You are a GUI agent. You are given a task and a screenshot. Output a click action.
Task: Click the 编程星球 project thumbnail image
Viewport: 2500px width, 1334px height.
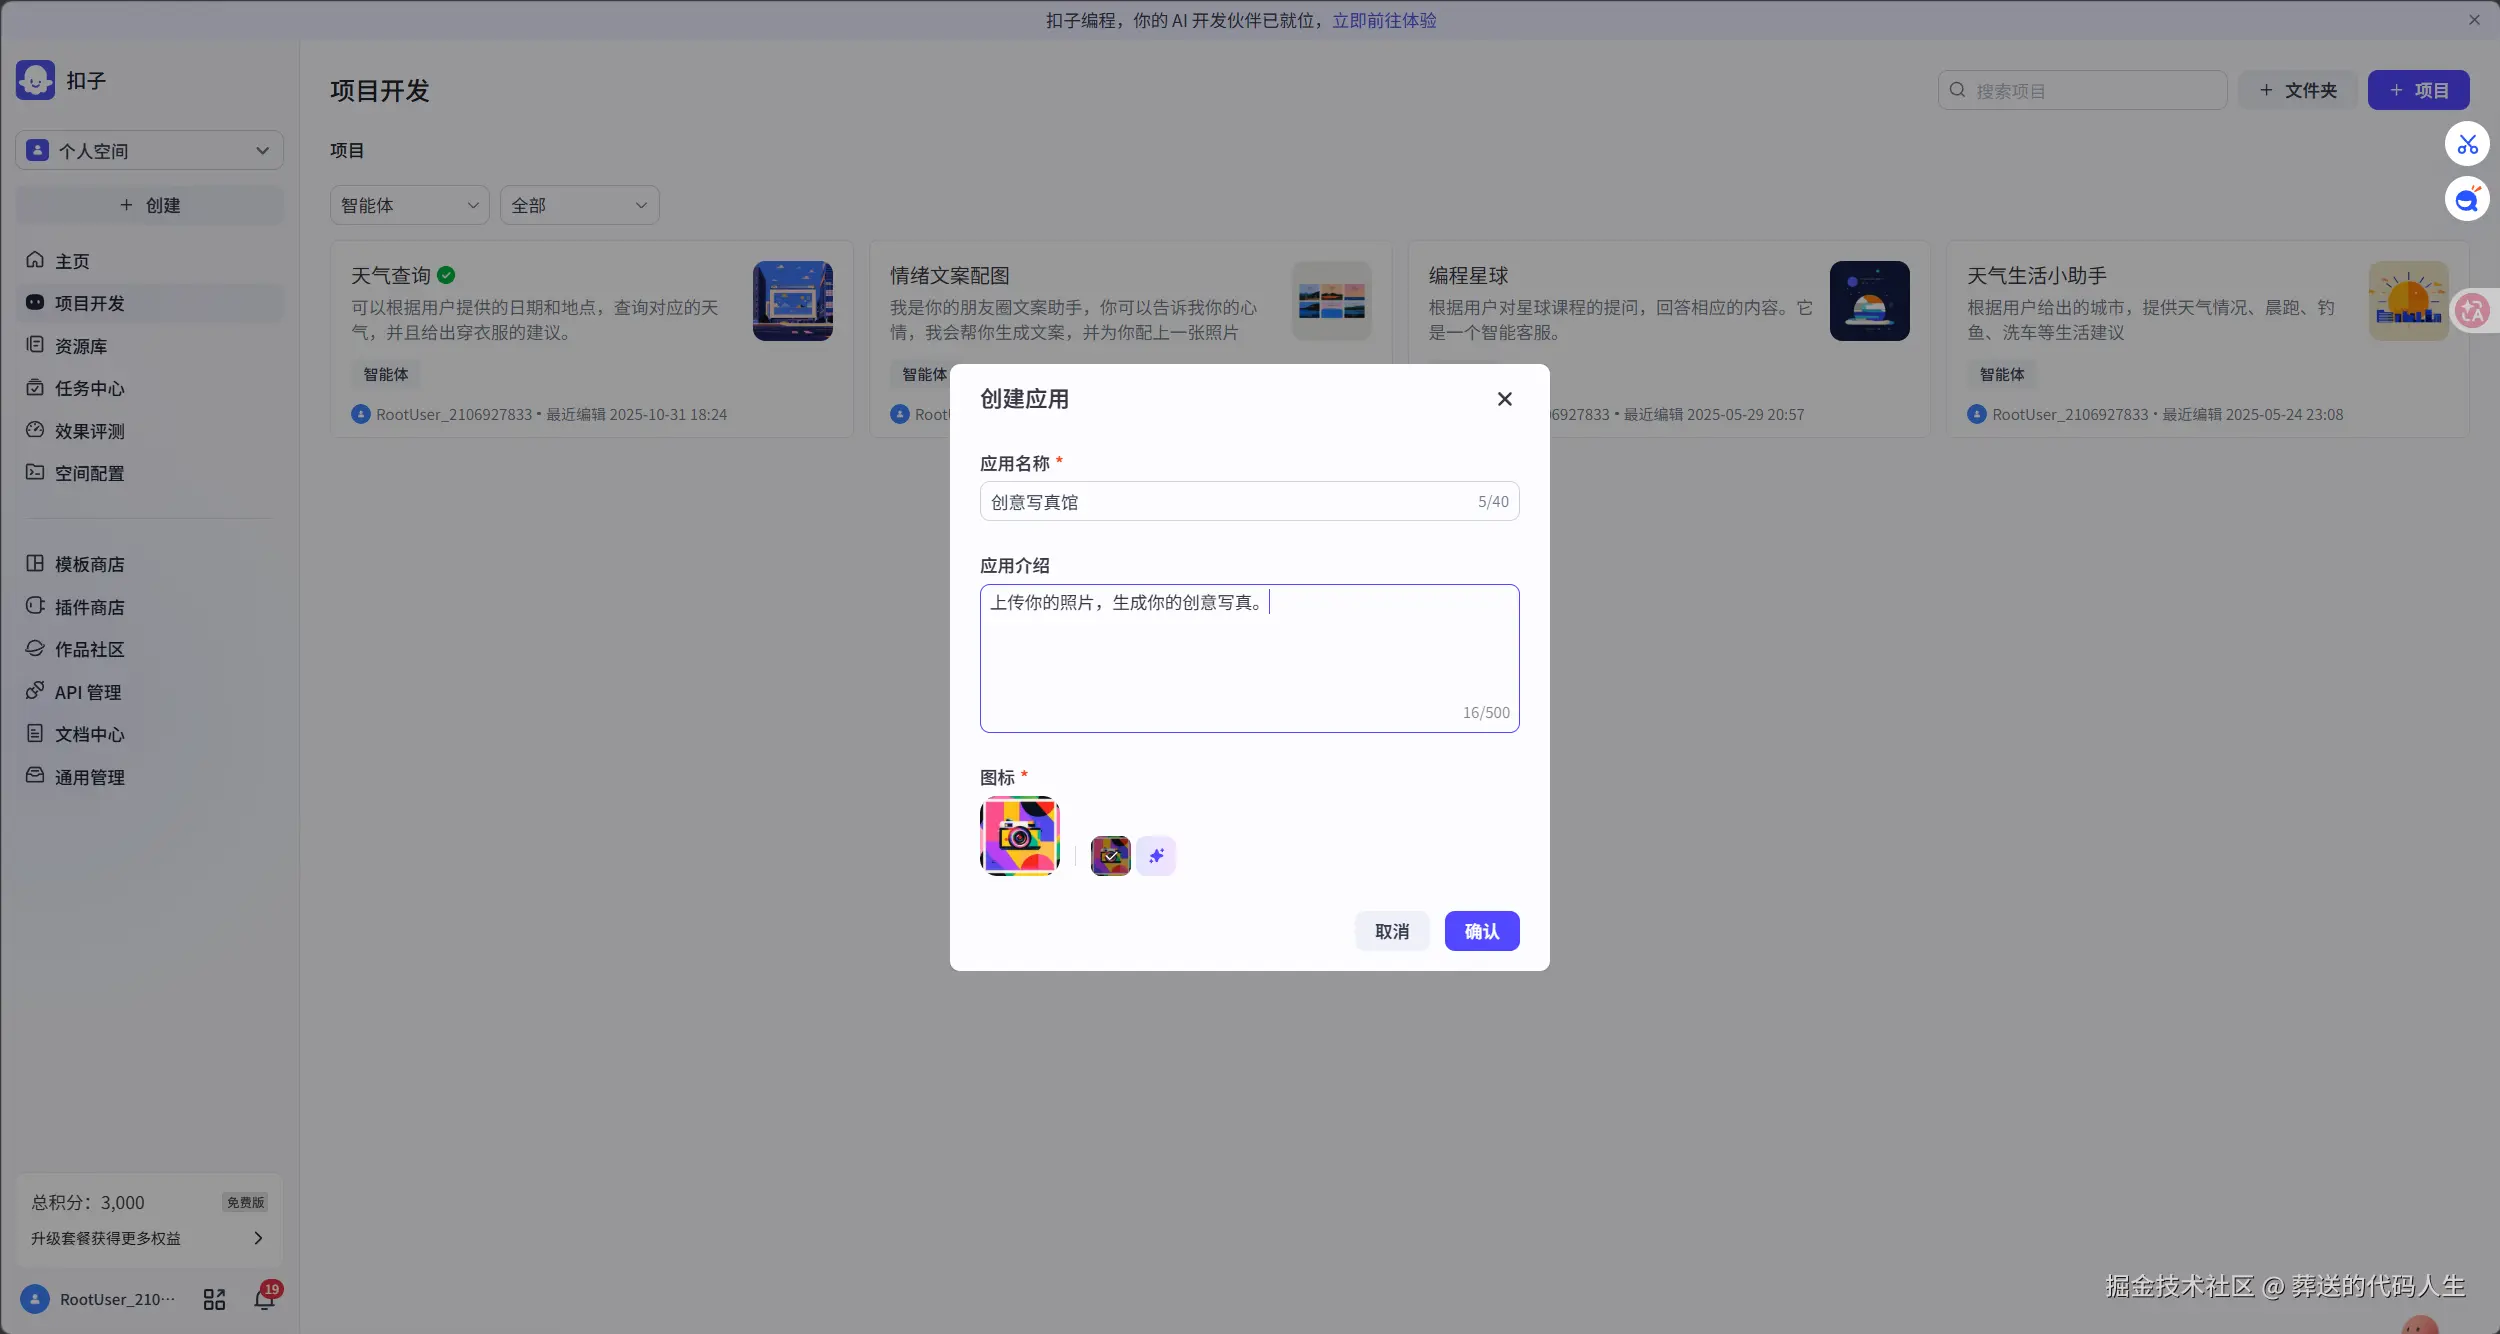(1870, 301)
